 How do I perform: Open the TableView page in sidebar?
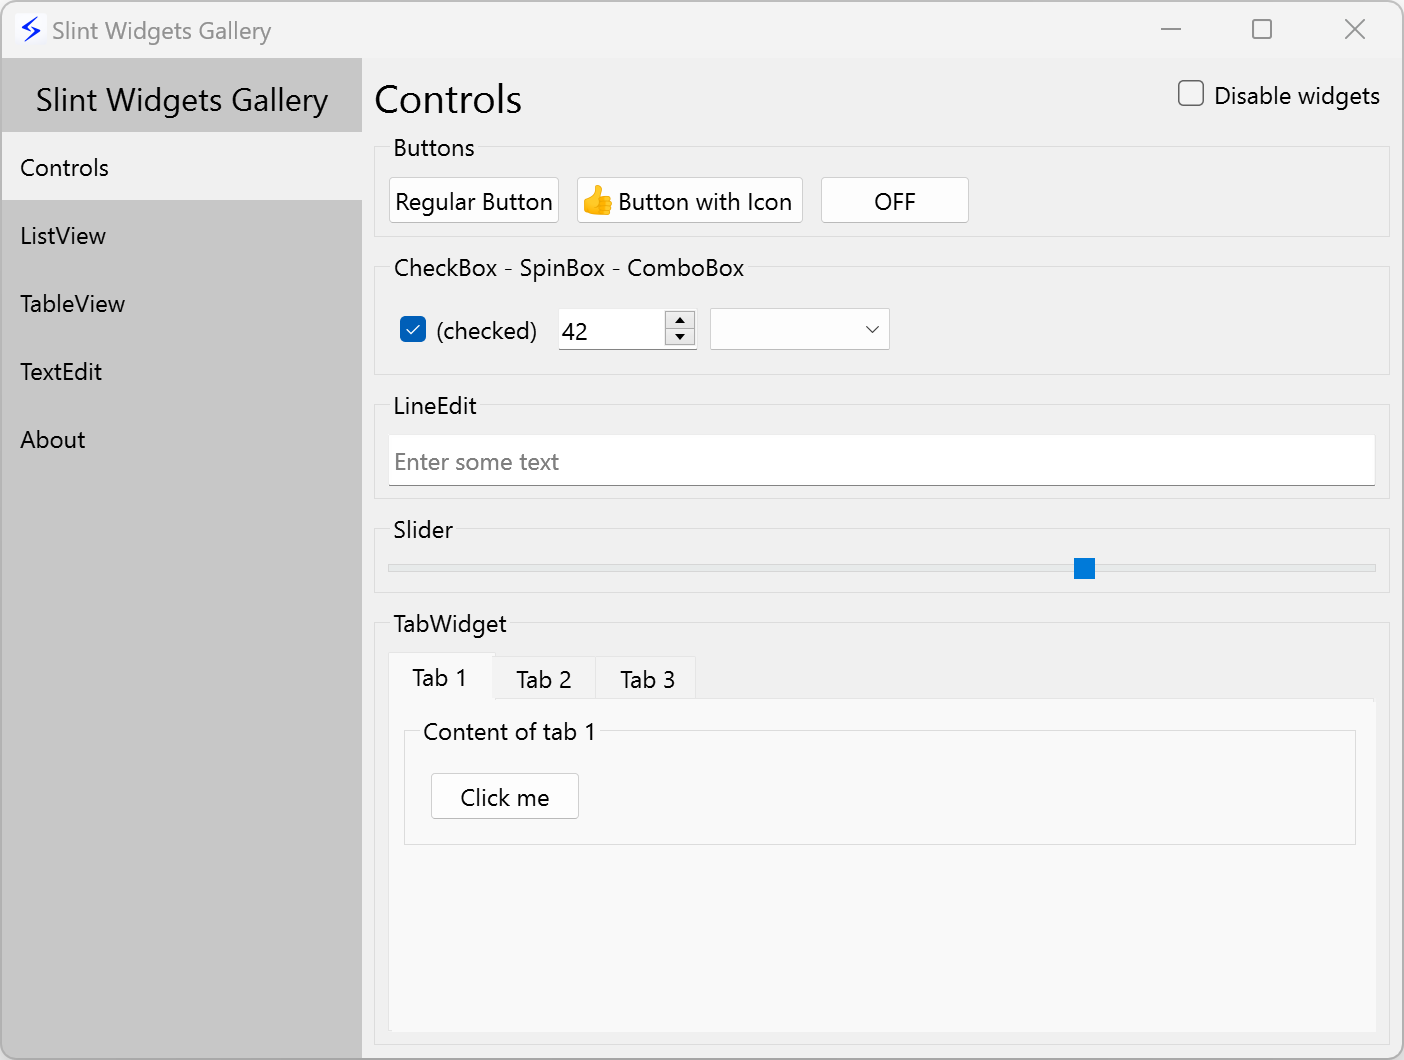point(73,304)
